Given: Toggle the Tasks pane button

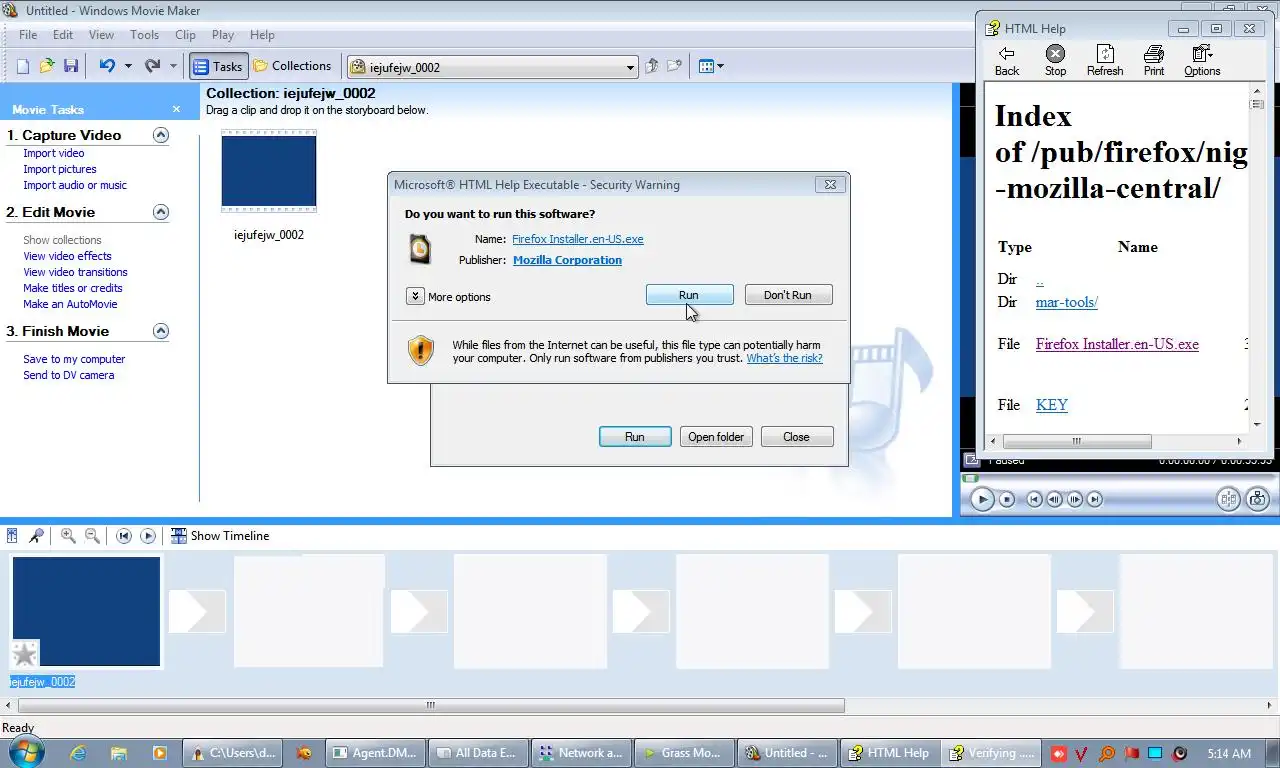Looking at the screenshot, I should coord(218,66).
